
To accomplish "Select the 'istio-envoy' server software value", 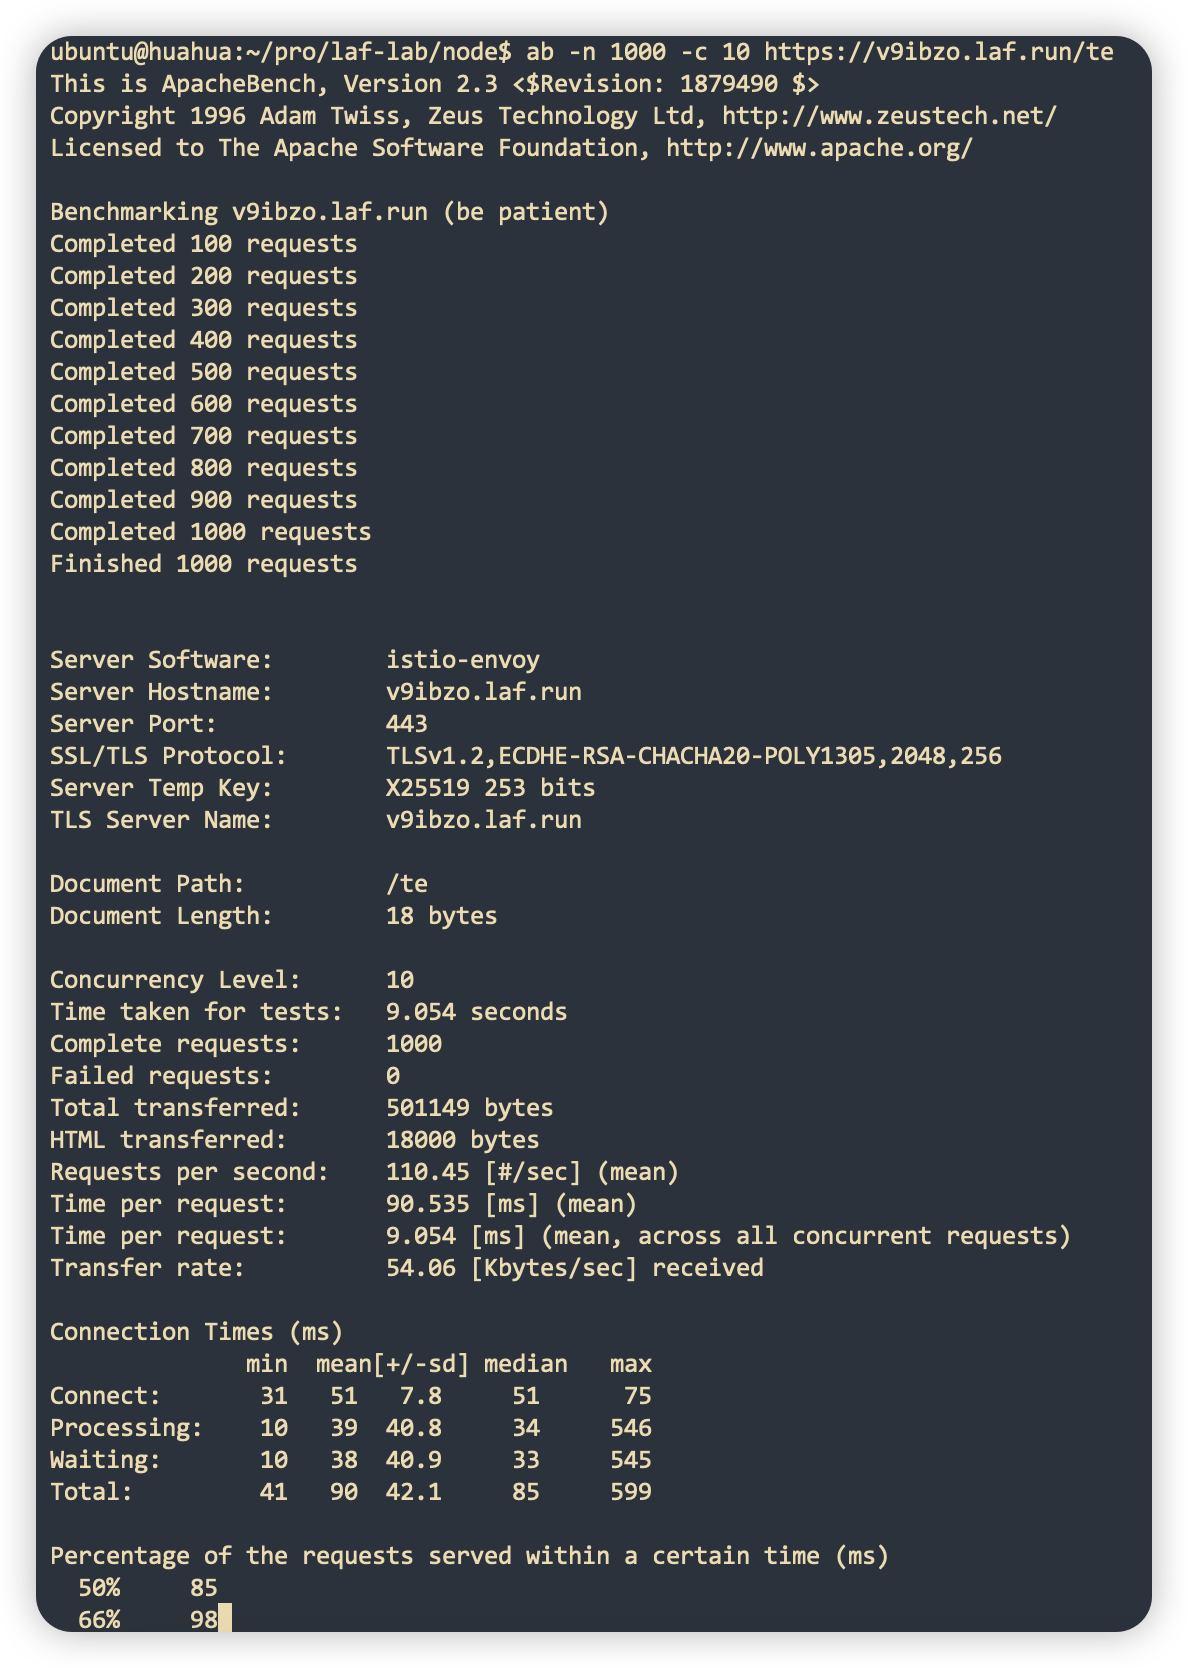I will (462, 660).
